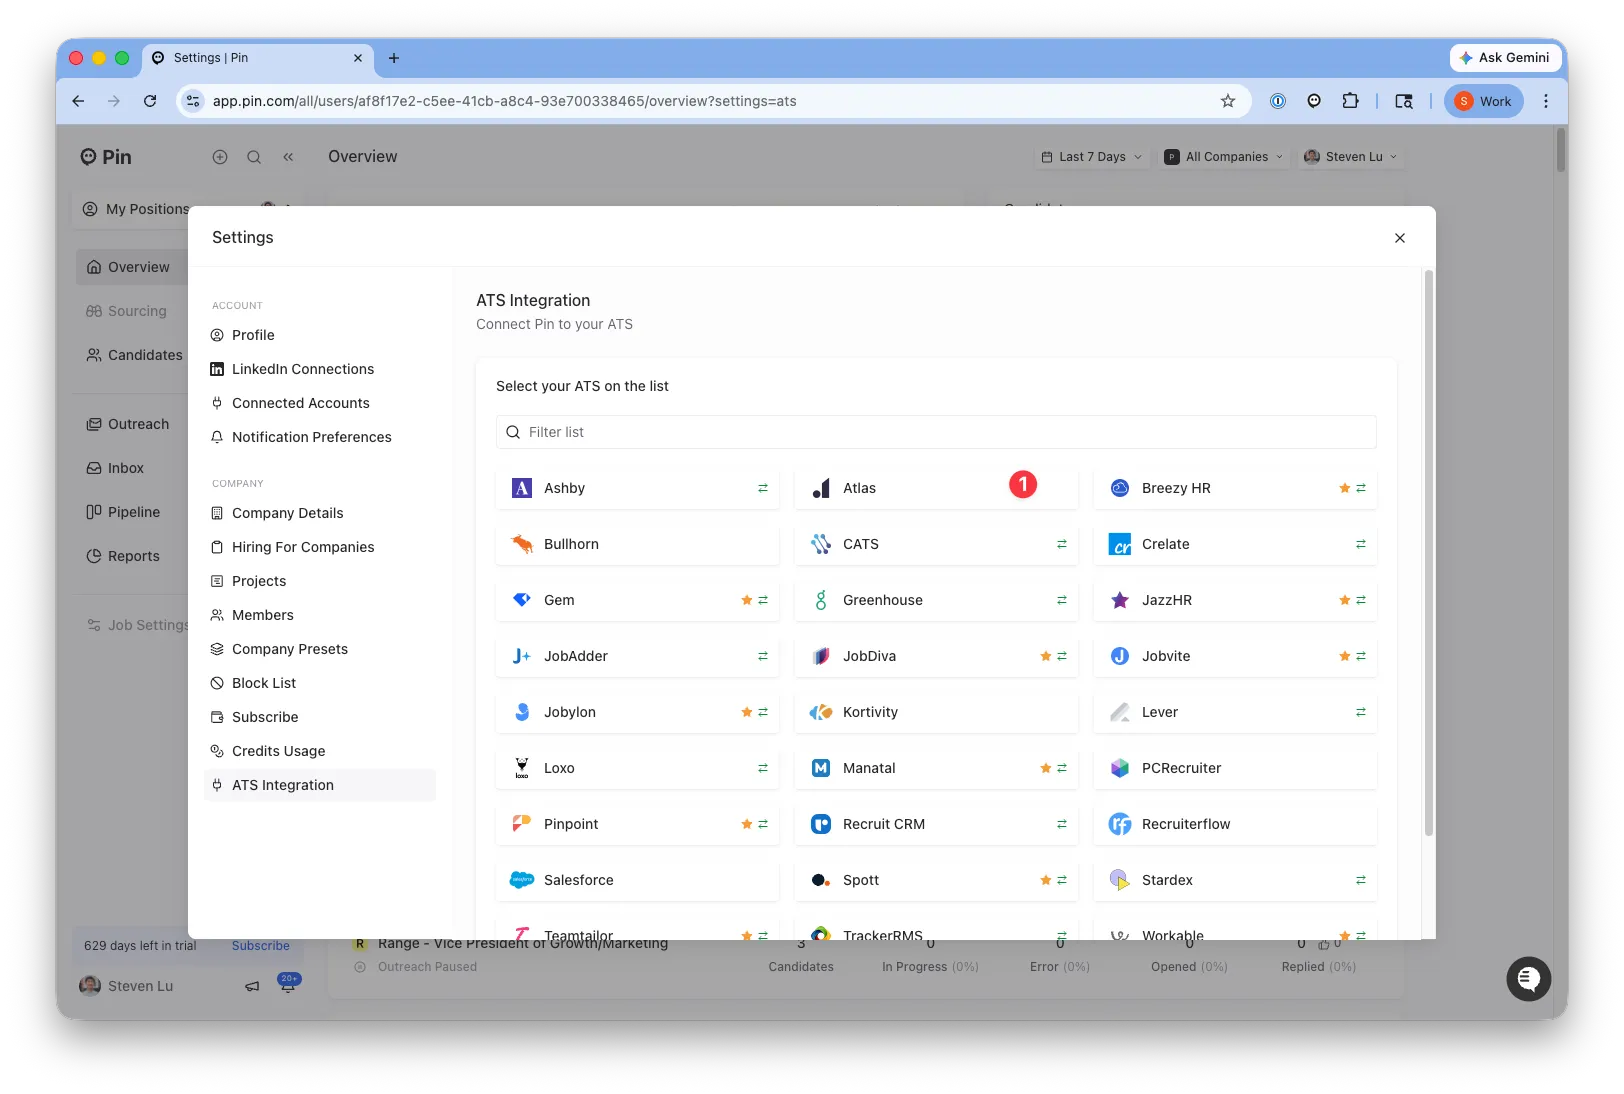Select the Pinpoint logo icon

point(522,824)
